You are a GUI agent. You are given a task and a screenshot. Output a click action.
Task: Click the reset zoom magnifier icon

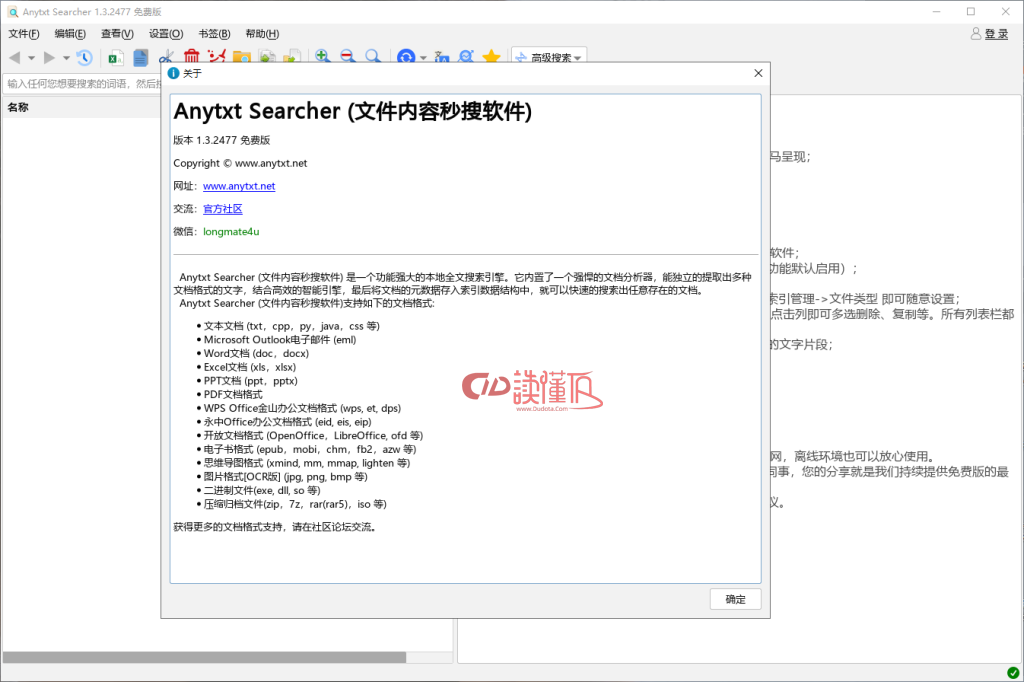(x=373, y=56)
